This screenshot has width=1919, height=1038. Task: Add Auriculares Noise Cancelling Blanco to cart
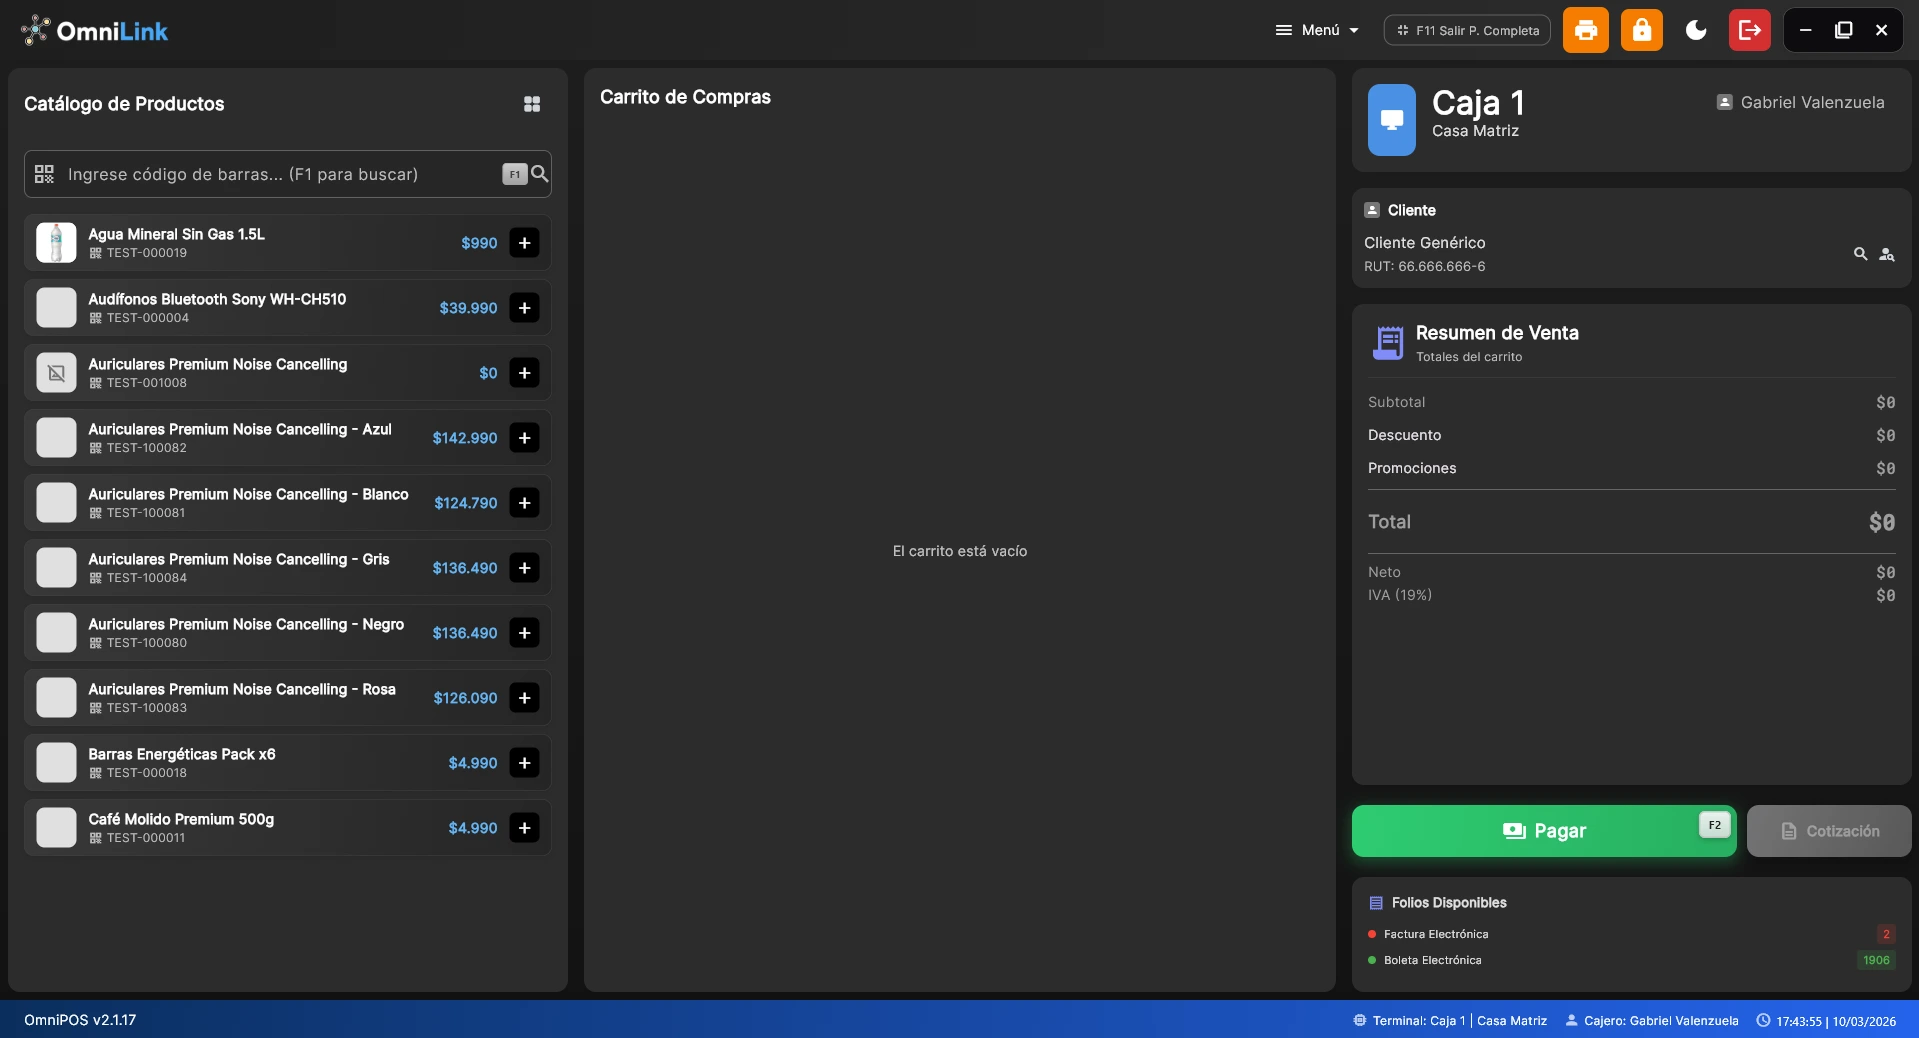click(x=524, y=503)
